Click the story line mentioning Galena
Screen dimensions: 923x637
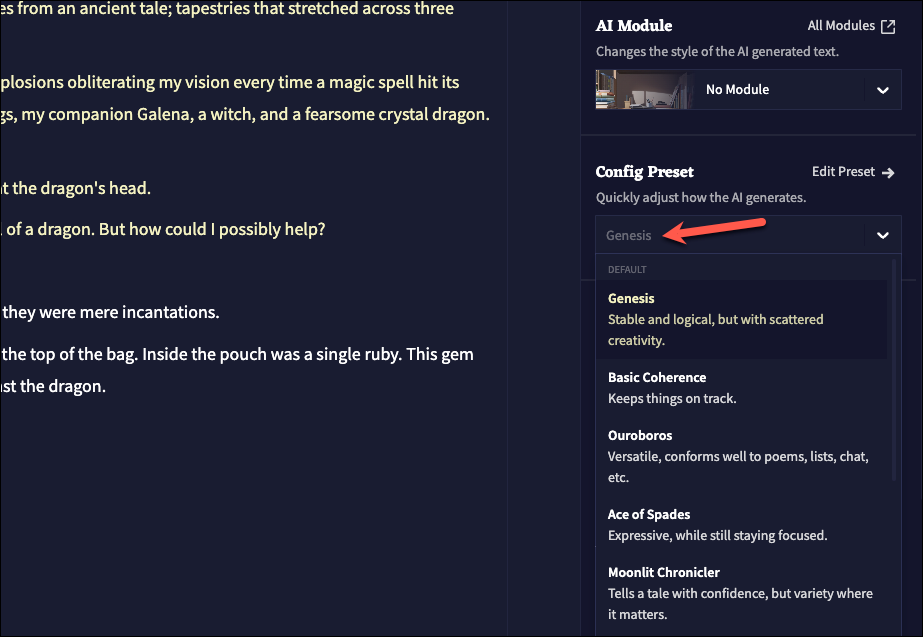(245, 114)
